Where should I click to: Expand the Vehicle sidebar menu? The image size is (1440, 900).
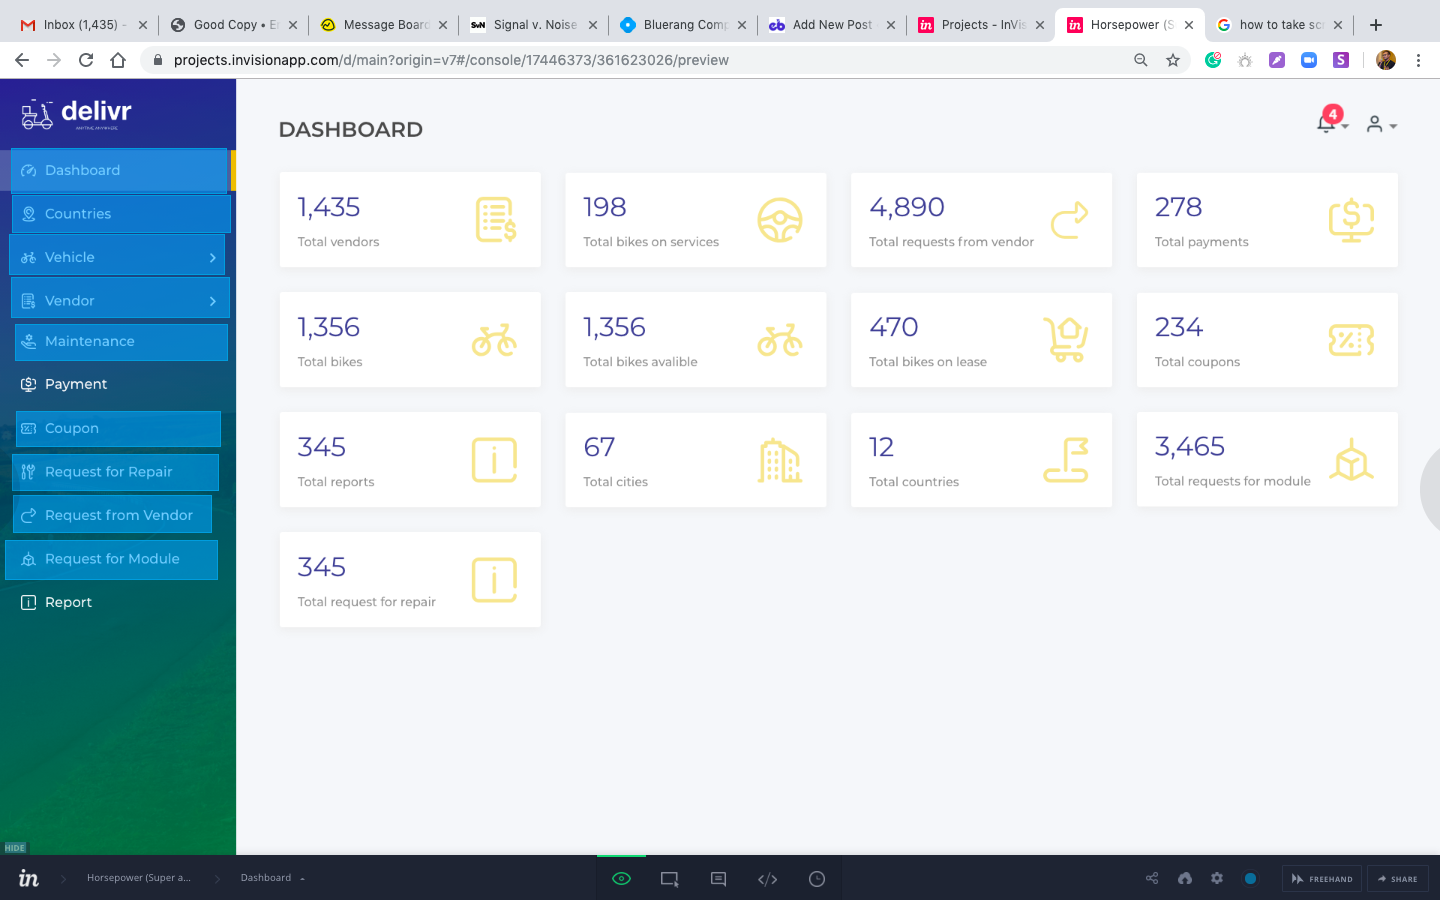tap(117, 257)
